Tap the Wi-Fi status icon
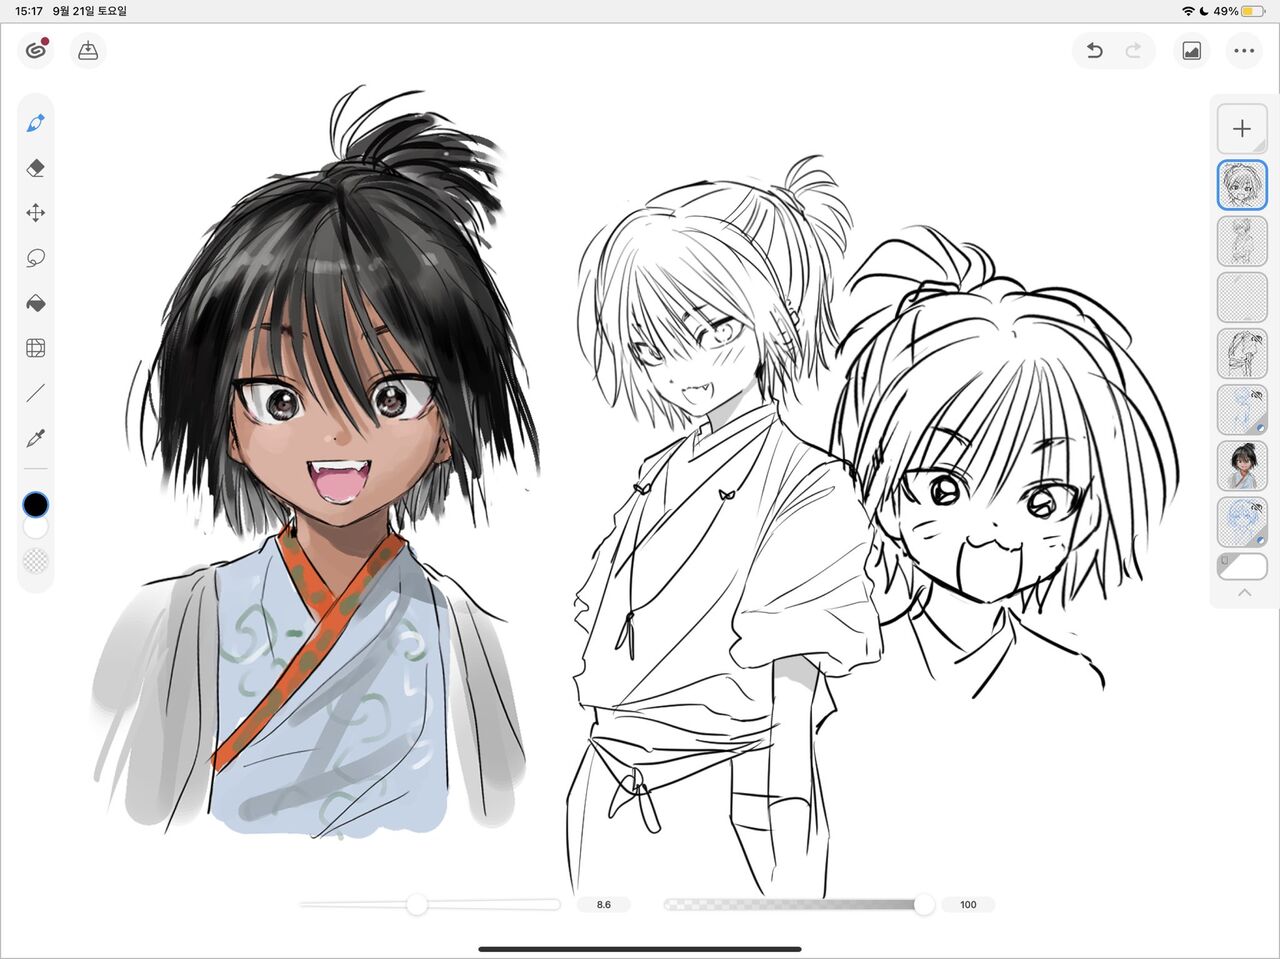 click(1188, 11)
